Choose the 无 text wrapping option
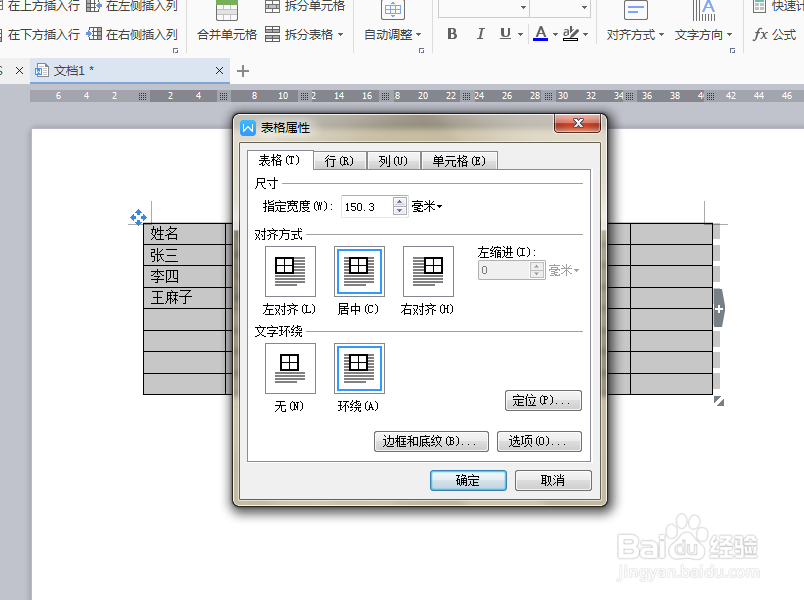The height and width of the screenshot is (600, 804). pyautogui.click(x=289, y=368)
